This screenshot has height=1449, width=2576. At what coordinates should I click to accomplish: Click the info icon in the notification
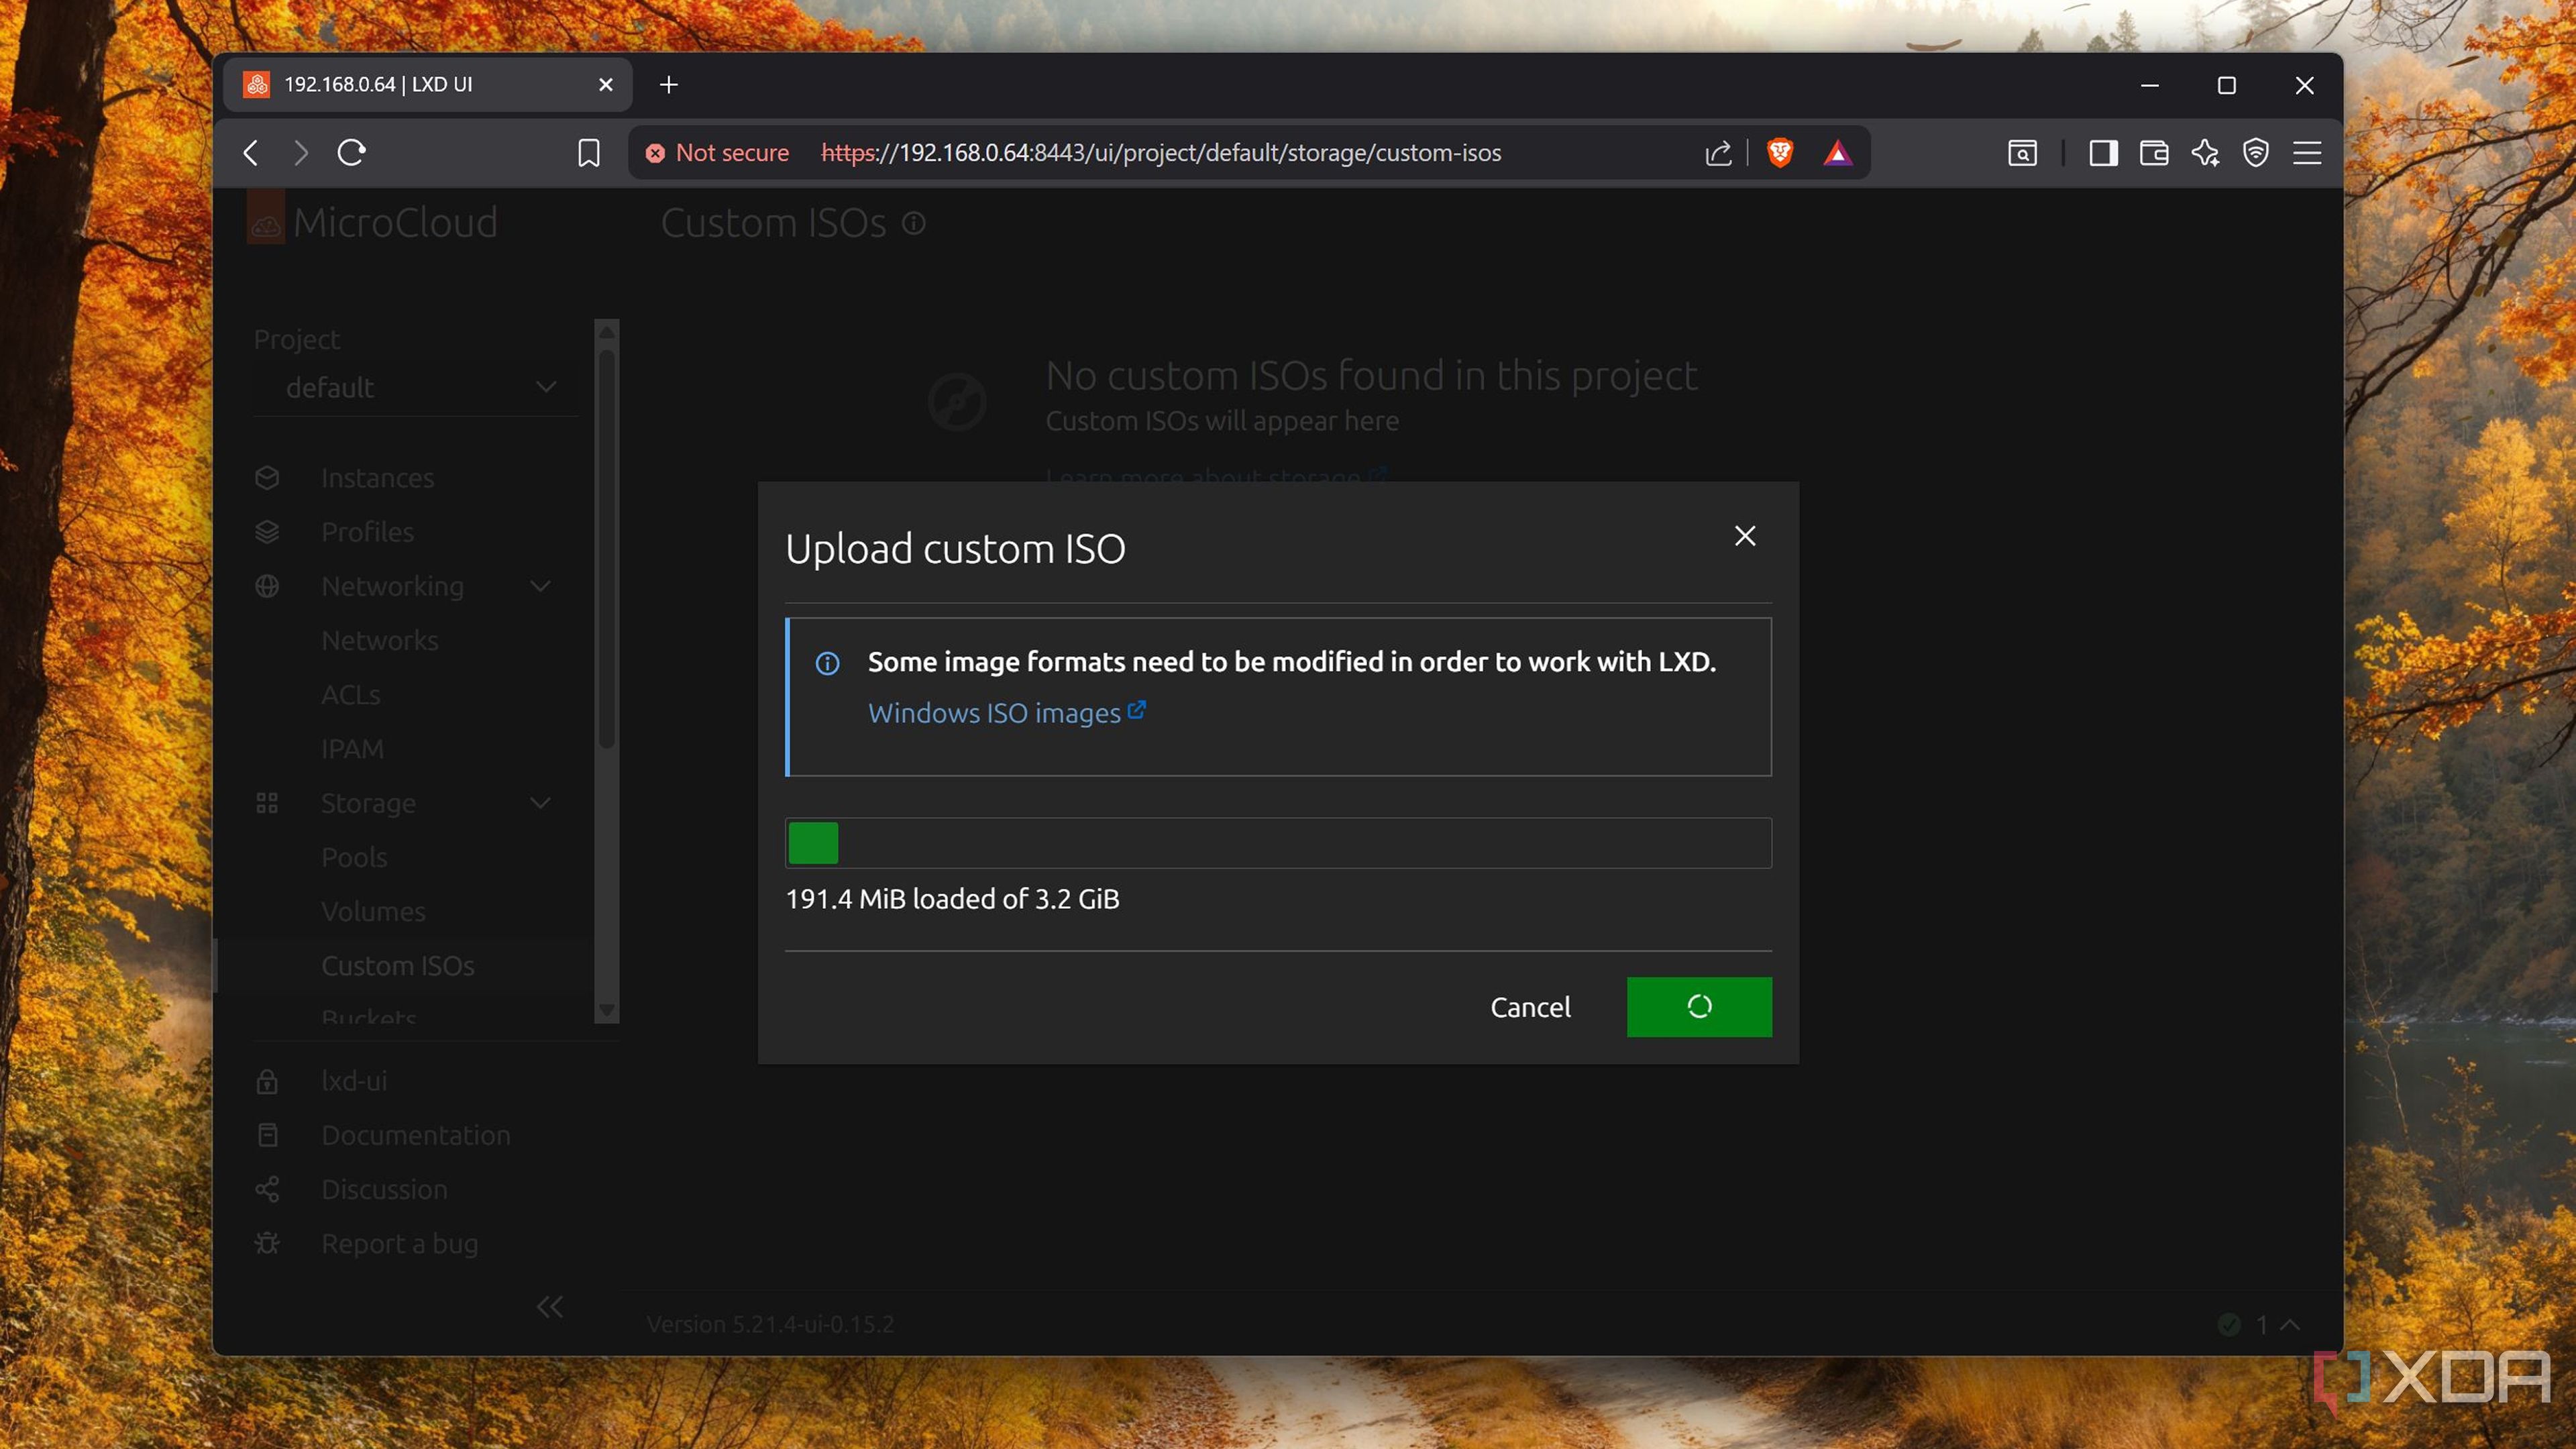click(x=827, y=663)
